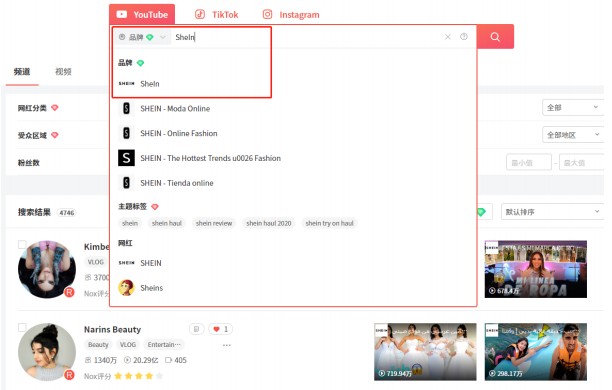Viewport: 612px width, 390px height.
Task: Click the VLOG tag on Narins Beauty
Action: point(128,345)
